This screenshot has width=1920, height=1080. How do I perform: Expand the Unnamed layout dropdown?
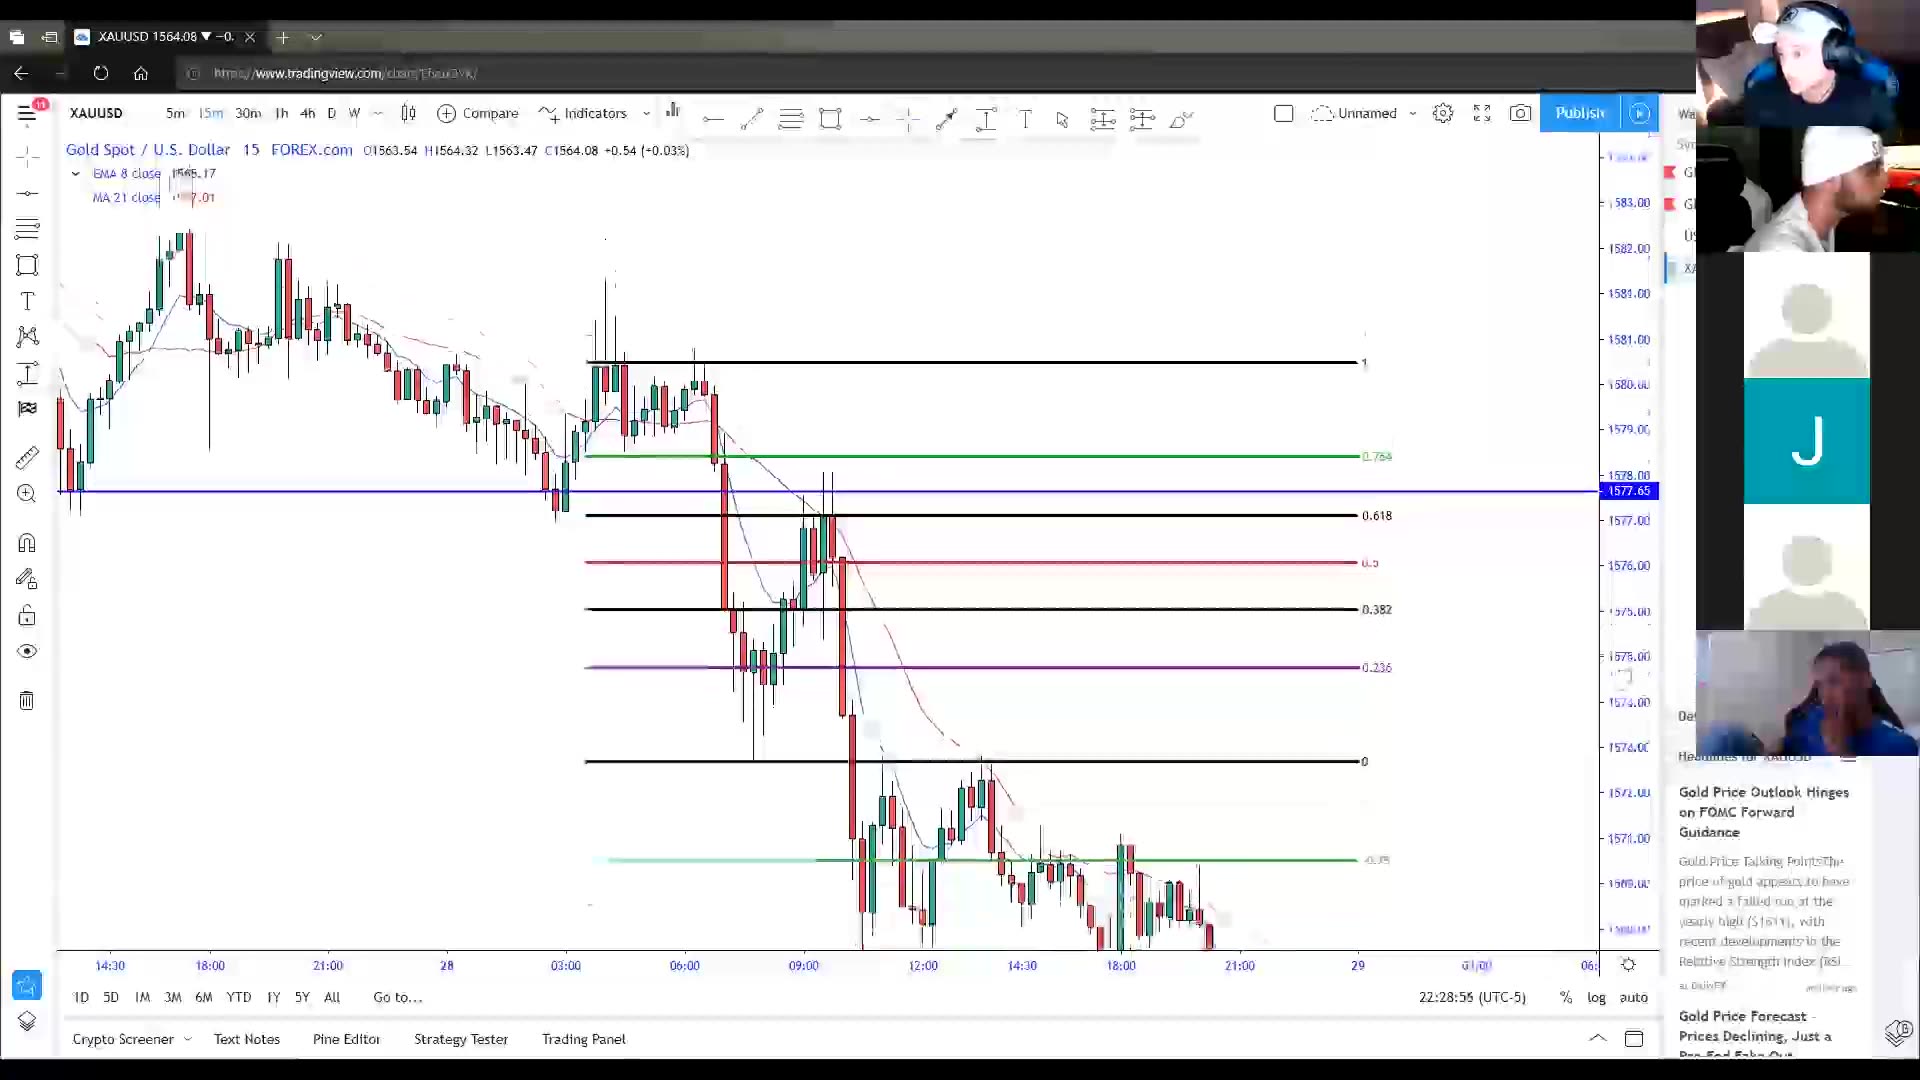tap(1414, 113)
